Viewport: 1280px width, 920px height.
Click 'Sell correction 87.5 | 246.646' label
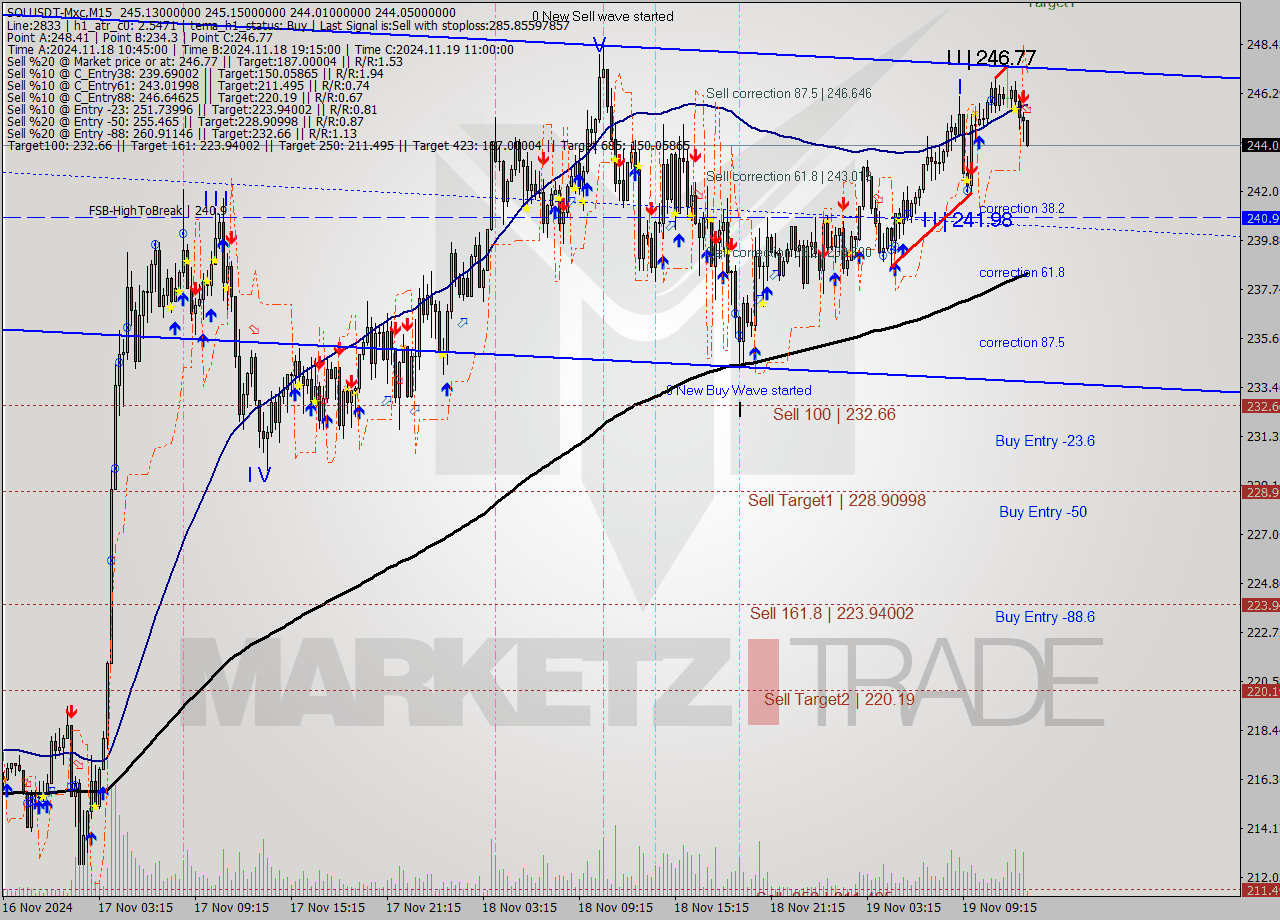[789, 93]
